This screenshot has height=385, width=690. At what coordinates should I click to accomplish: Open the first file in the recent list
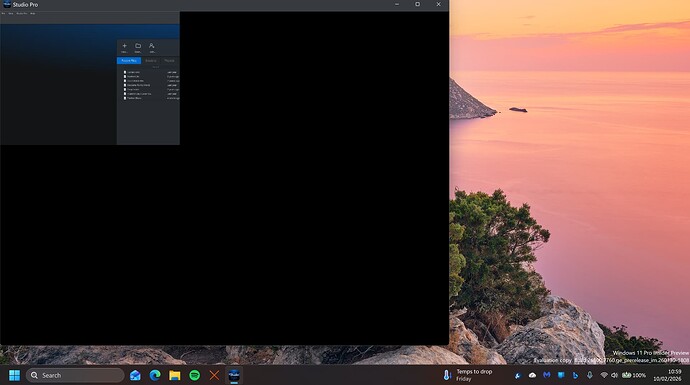click(151, 72)
